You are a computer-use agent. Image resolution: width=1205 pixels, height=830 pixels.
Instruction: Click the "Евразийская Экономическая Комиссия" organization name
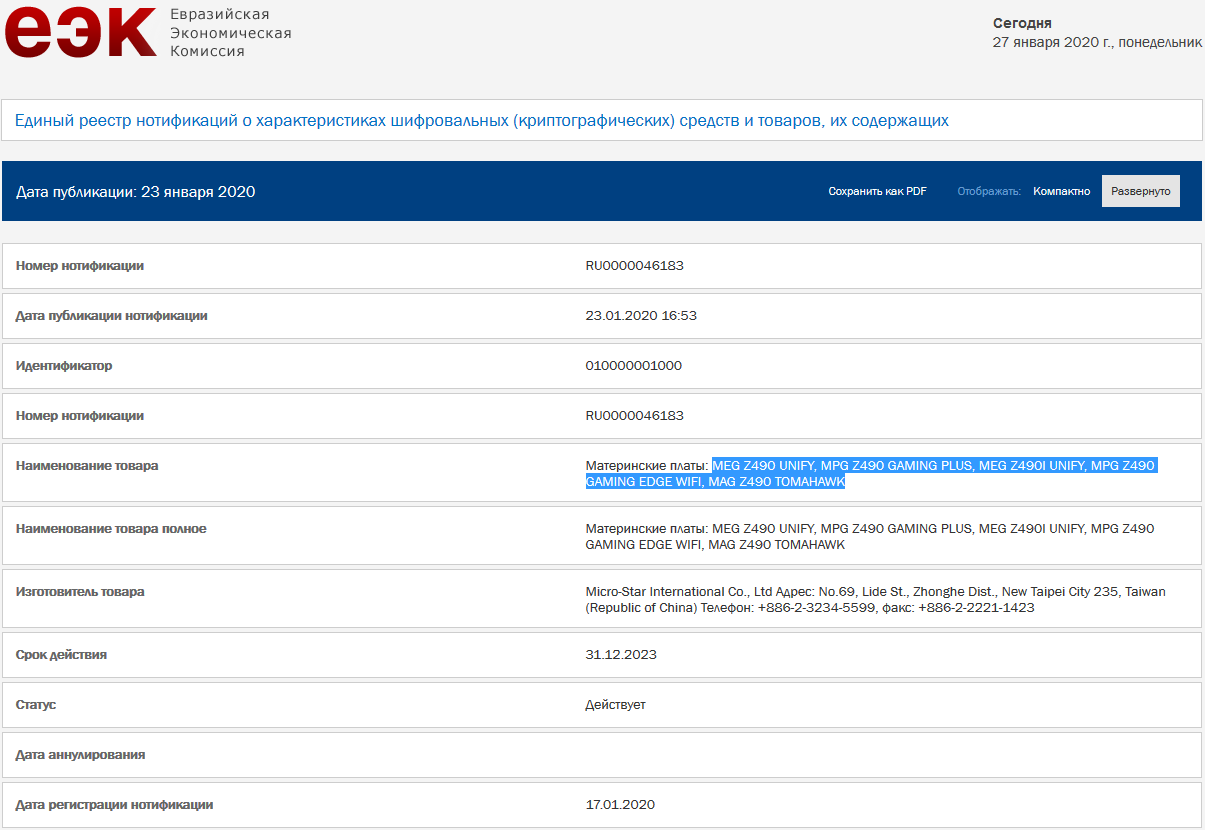pyautogui.click(x=230, y=33)
